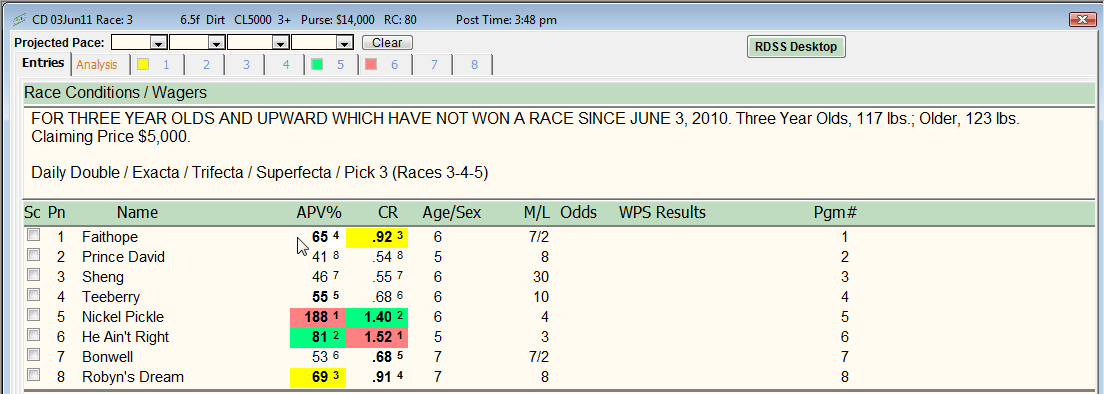Click the Post Time 3:48 pm text
The width and height of the screenshot is (1104, 394).
(x=506, y=20)
